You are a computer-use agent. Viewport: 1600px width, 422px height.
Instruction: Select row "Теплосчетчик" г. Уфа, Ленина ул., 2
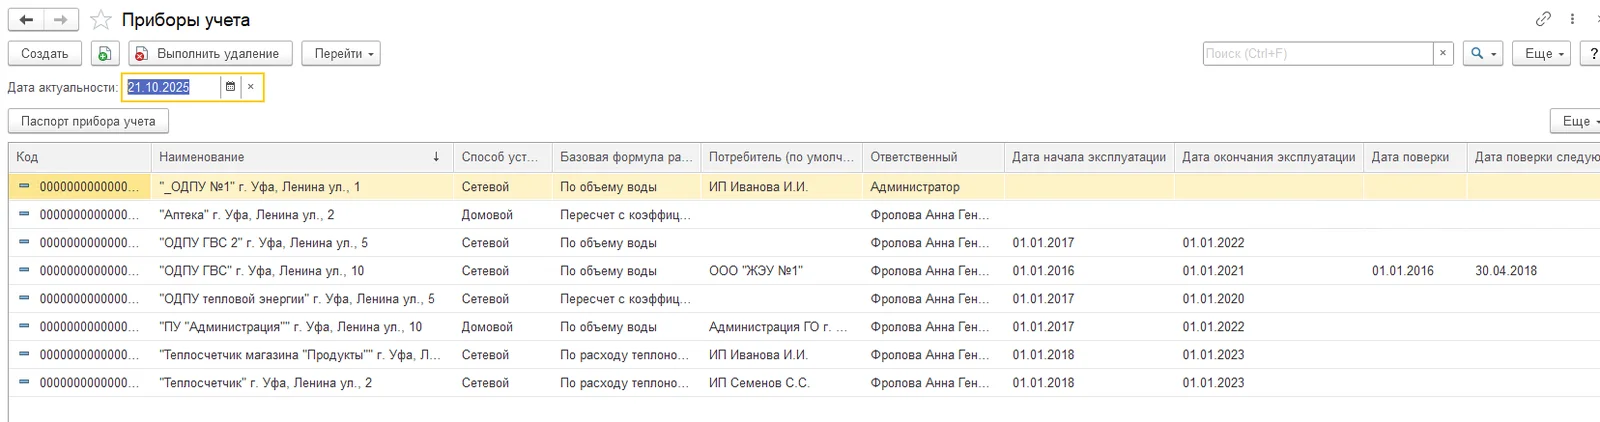804,383
